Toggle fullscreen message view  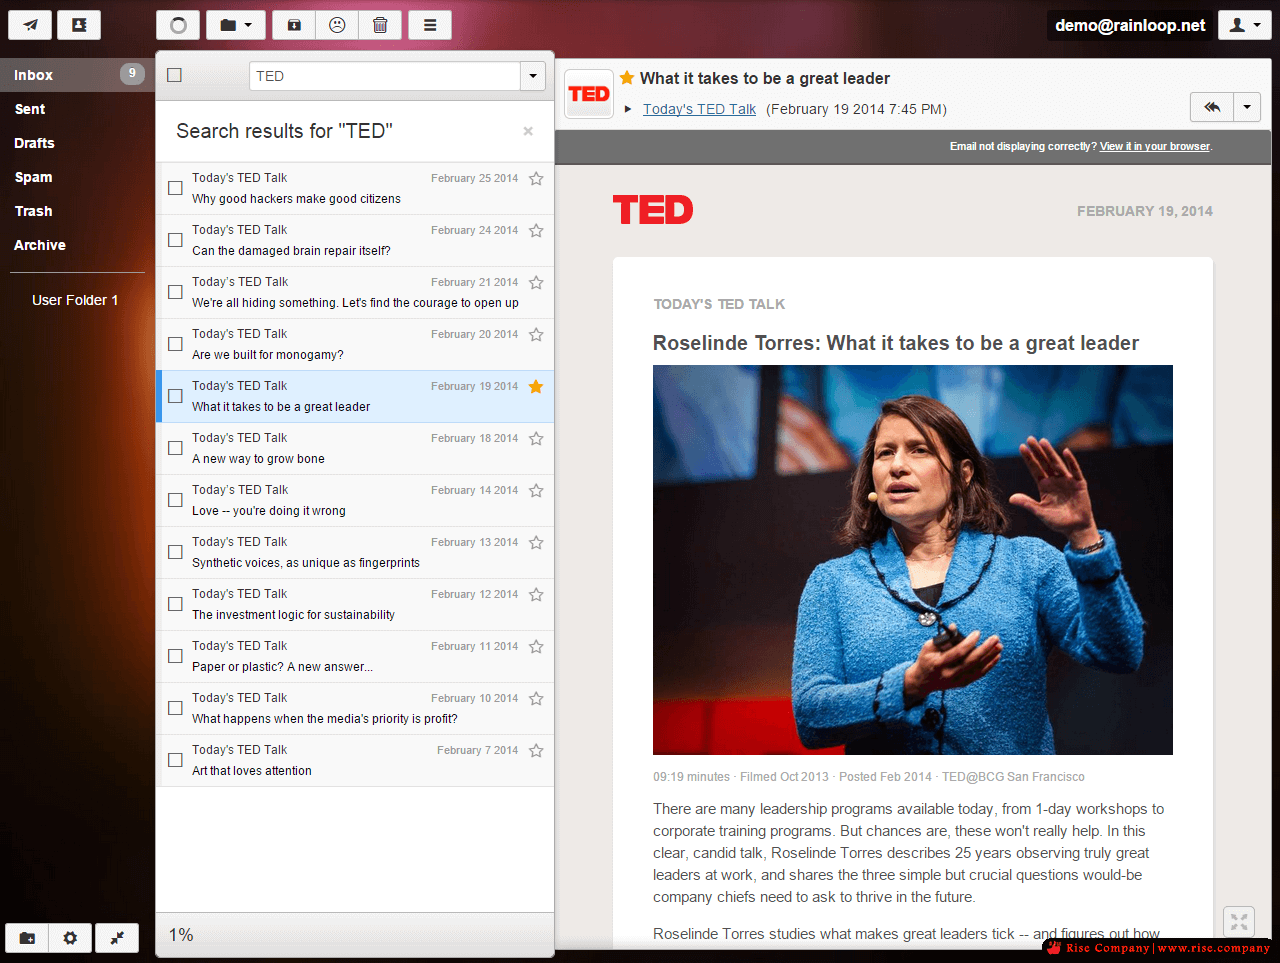1239,921
